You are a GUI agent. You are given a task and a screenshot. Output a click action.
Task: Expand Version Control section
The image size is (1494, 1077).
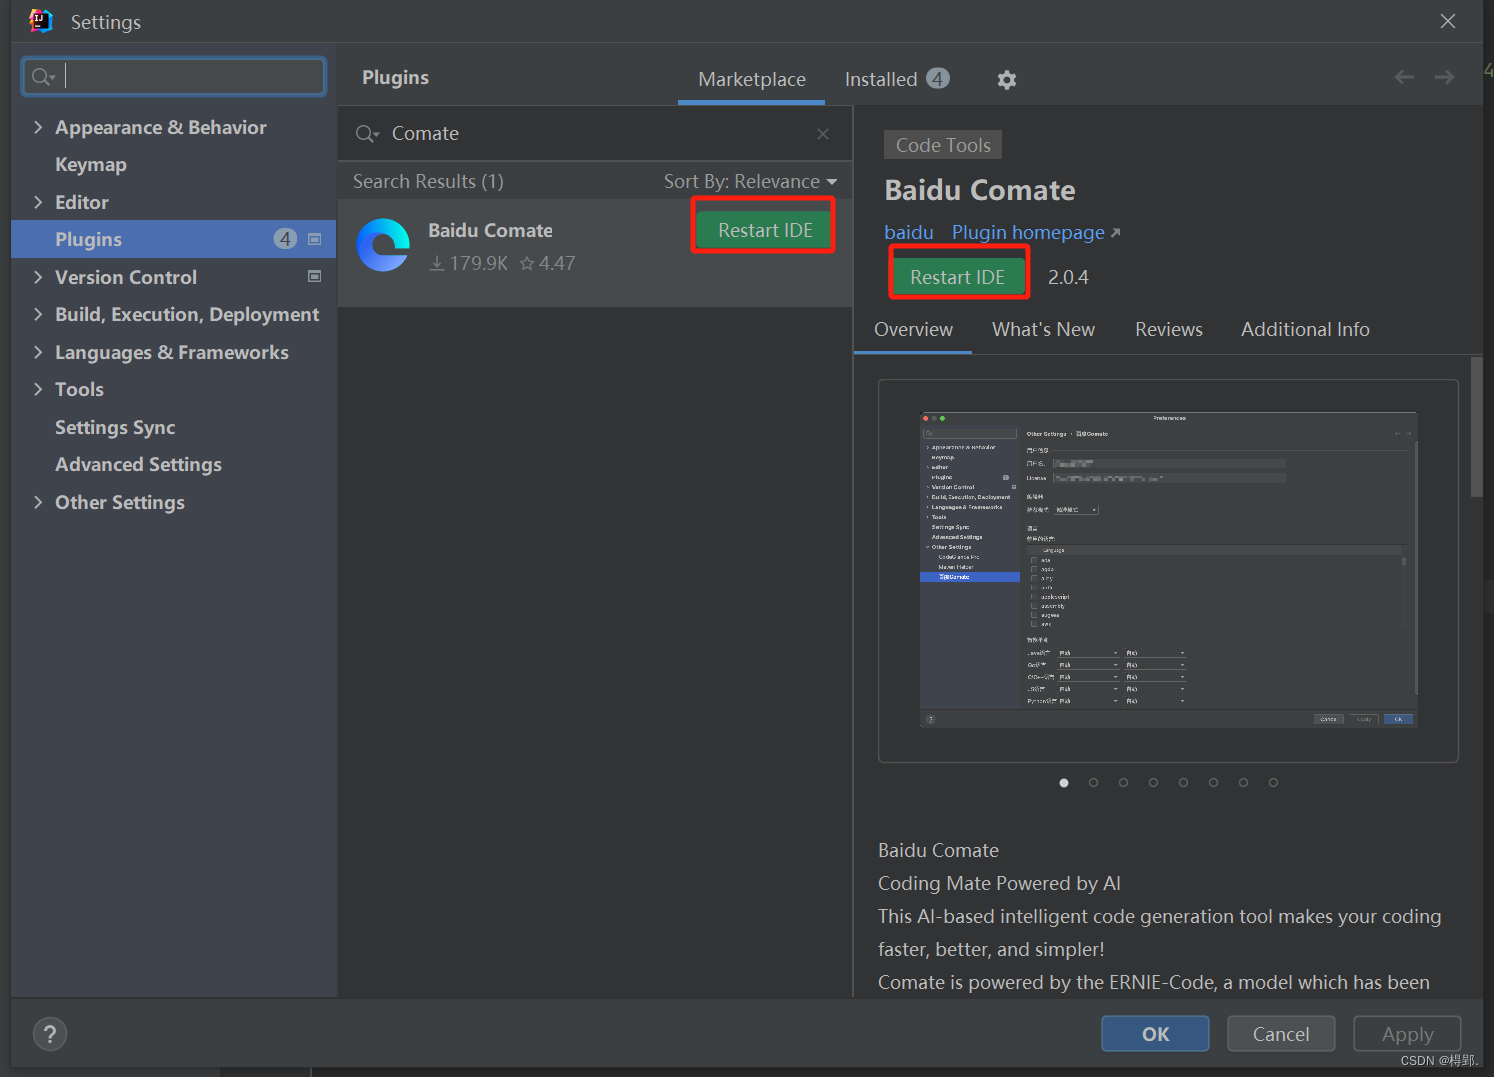pos(38,277)
